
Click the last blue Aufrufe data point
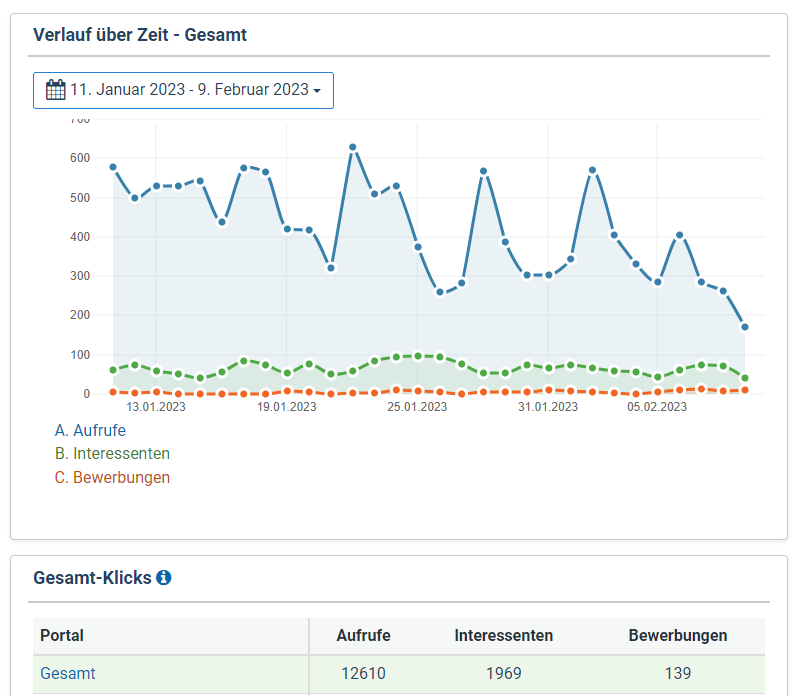coord(745,327)
